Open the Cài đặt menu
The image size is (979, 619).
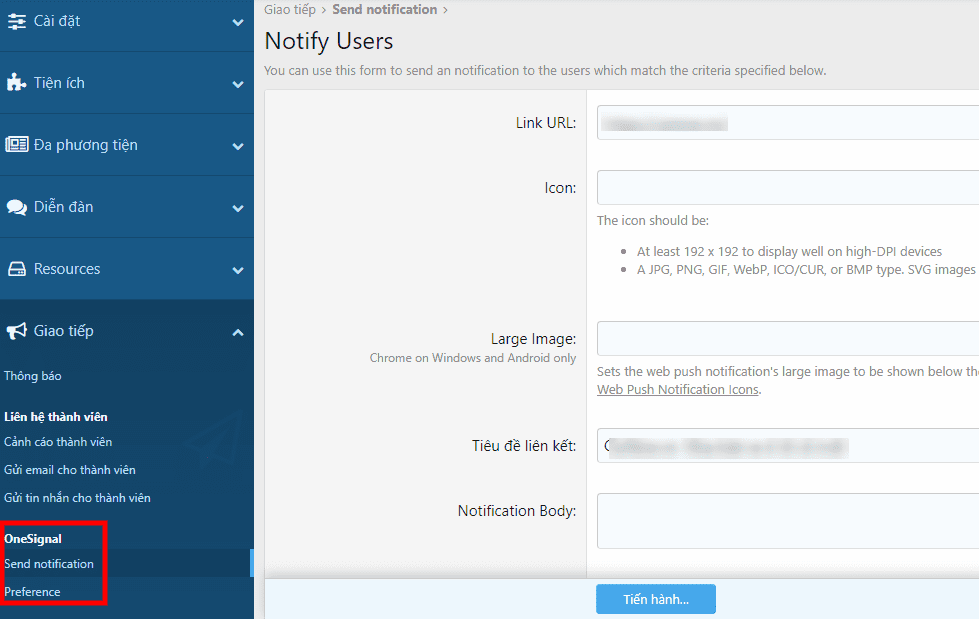coord(127,21)
